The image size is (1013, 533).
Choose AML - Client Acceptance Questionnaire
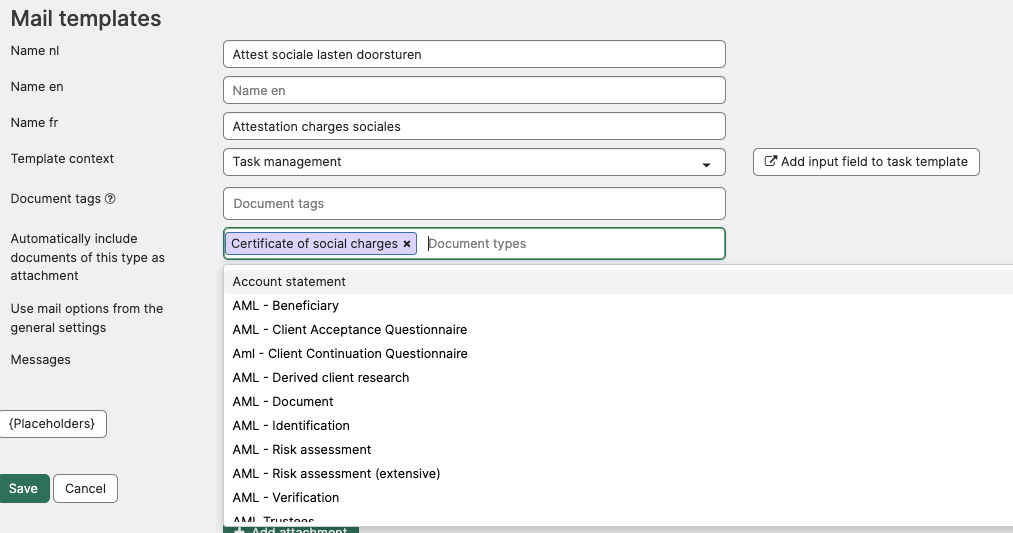coord(618,329)
